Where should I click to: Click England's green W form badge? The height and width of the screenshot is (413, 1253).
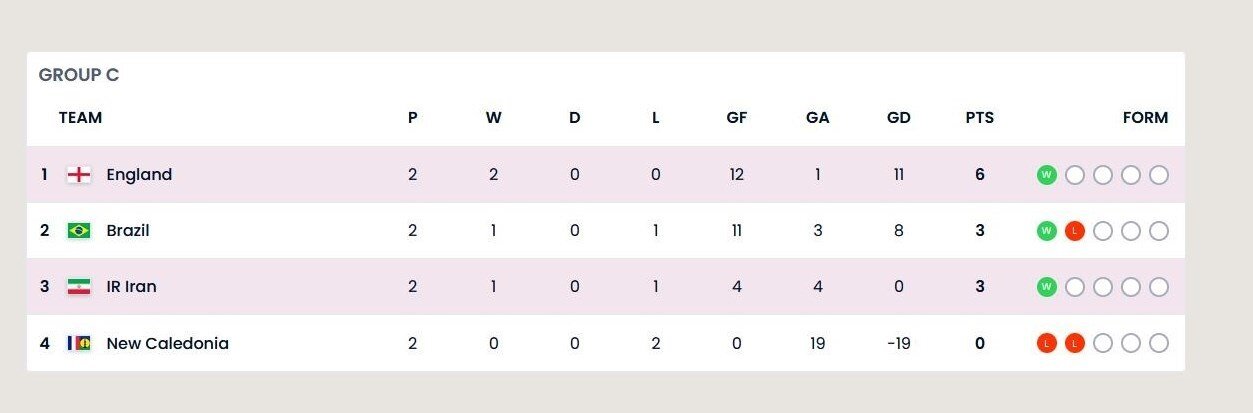pyautogui.click(x=1047, y=175)
